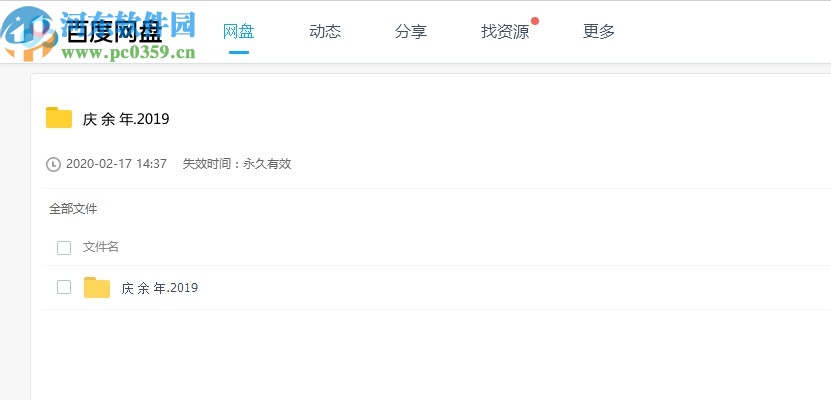
Task: Open the 找资源 tab
Action: pos(505,31)
